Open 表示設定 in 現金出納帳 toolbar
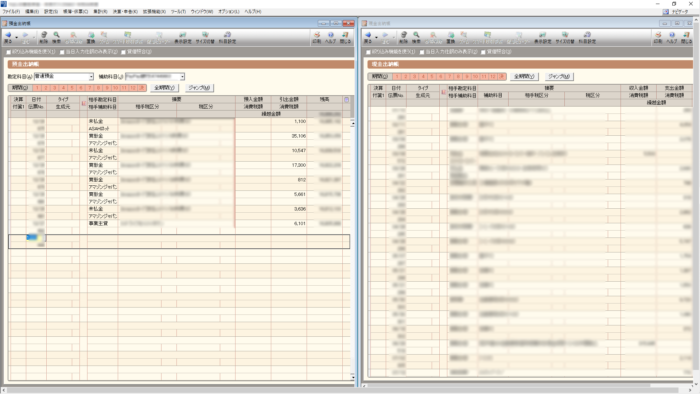Image resolution: width=700 pixels, height=394 pixels. (542, 37)
